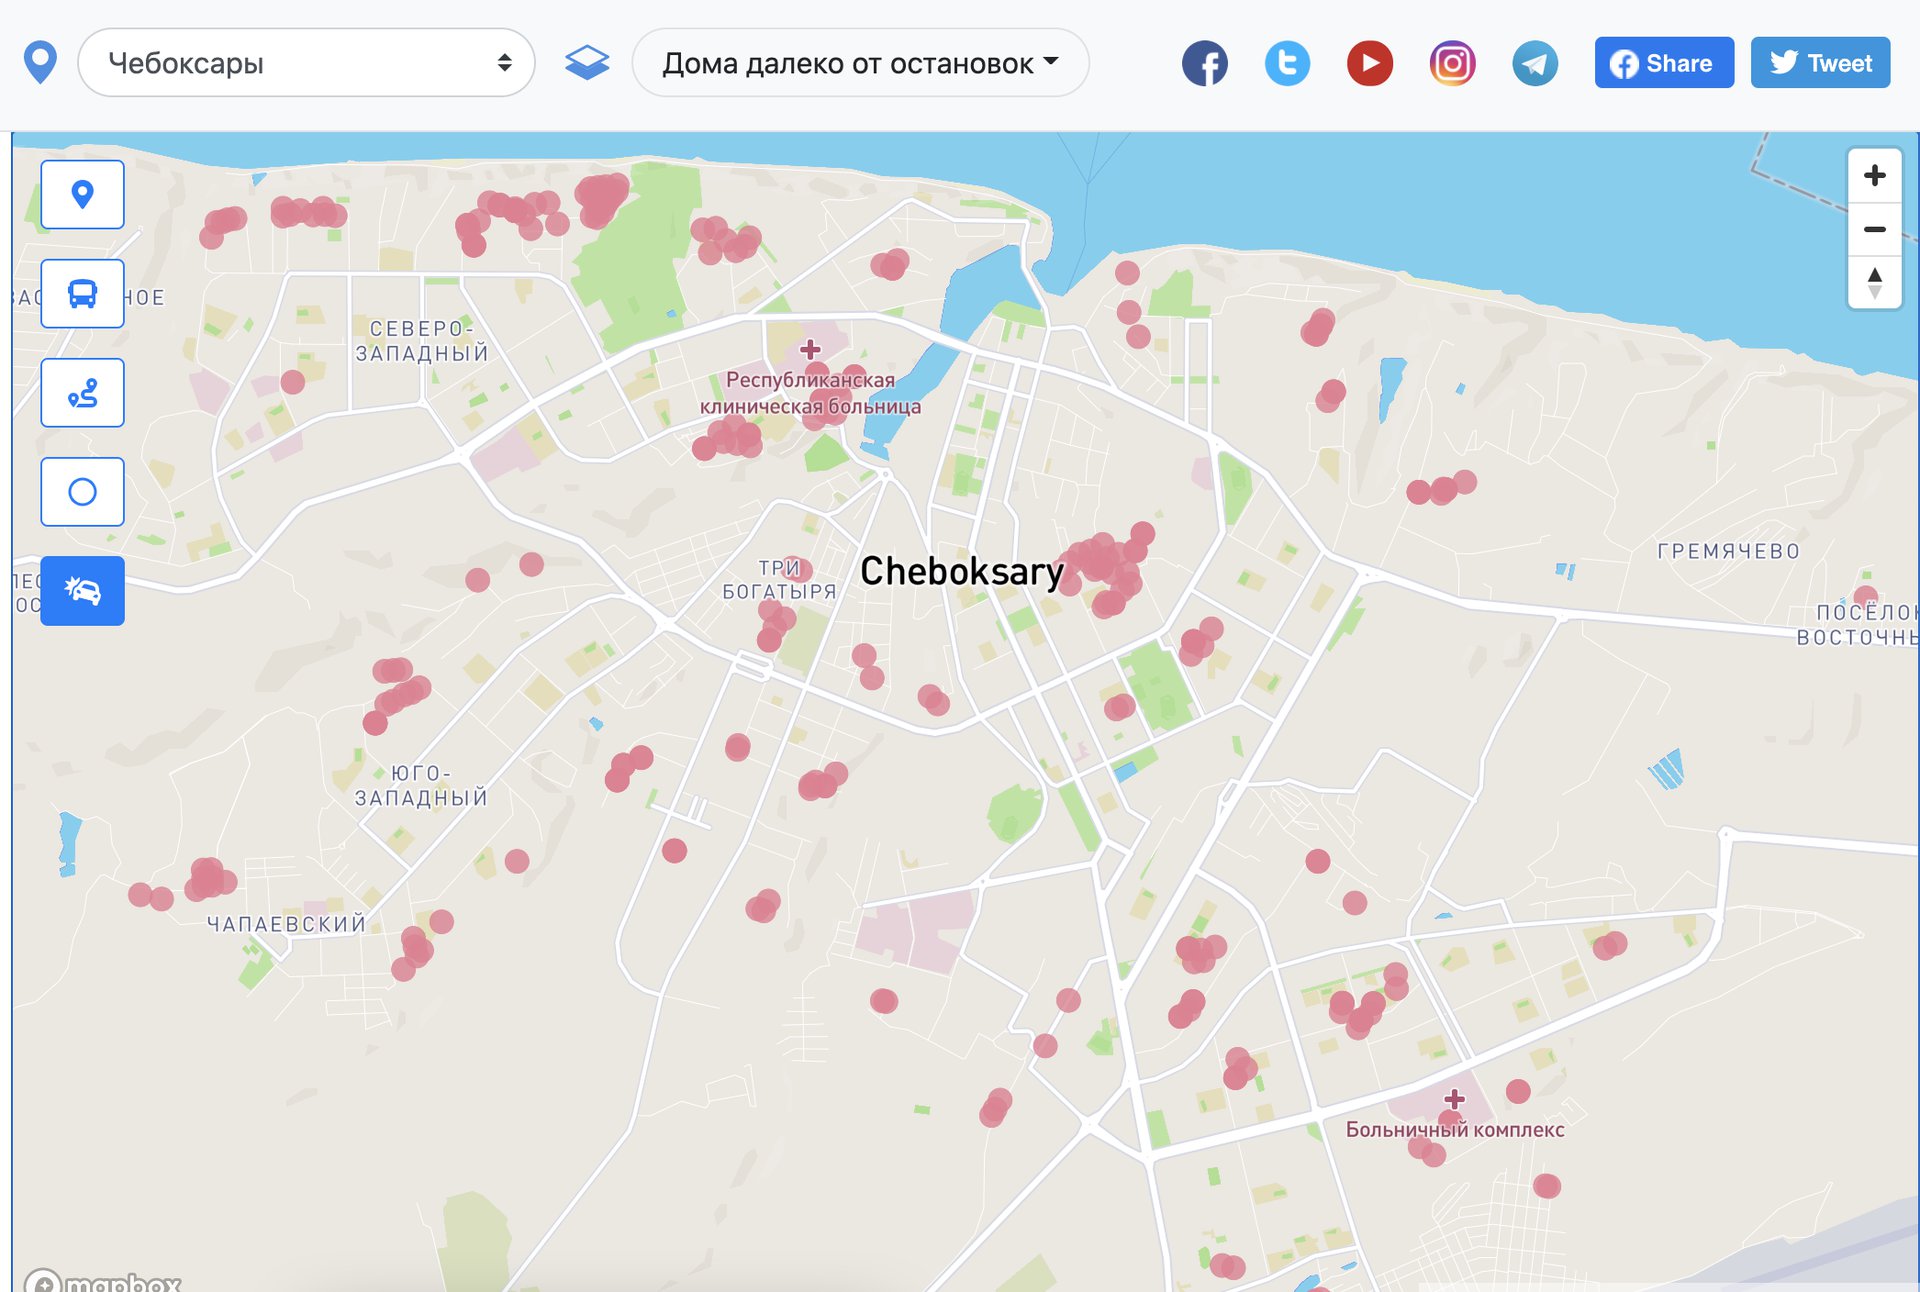The width and height of the screenshot is (1920, 1292).
Task: Click the Cheboksary city label on map
Action: pos(961,571)
